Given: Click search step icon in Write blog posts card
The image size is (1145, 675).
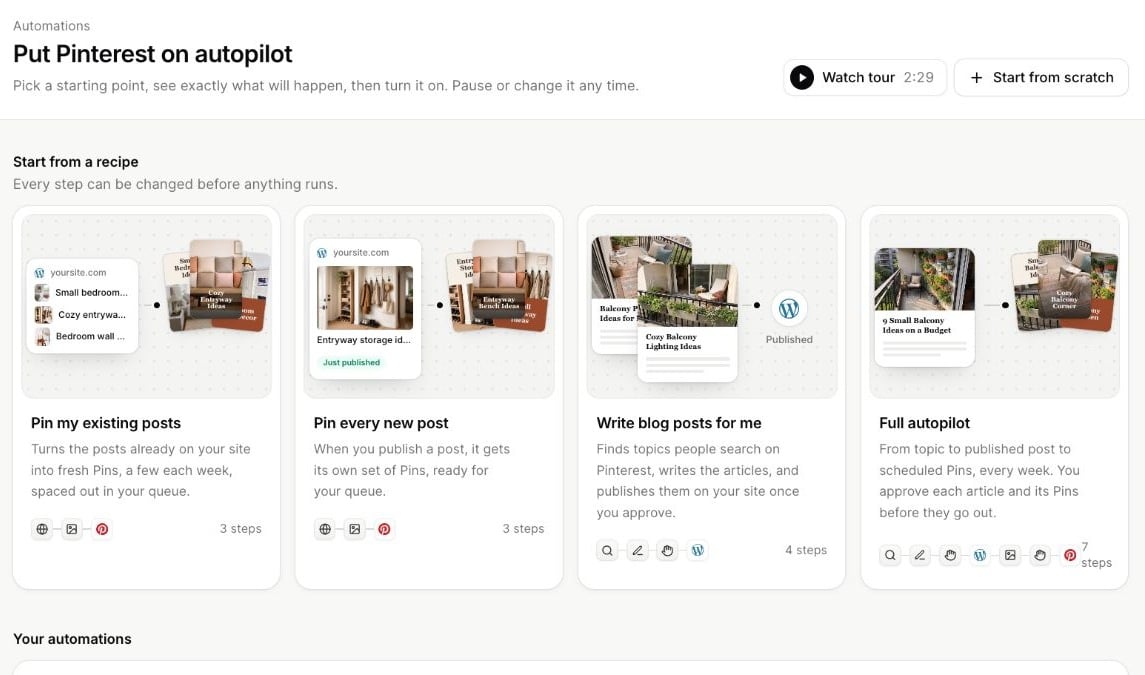Looking at the screenshot, I should pos(607,550).
